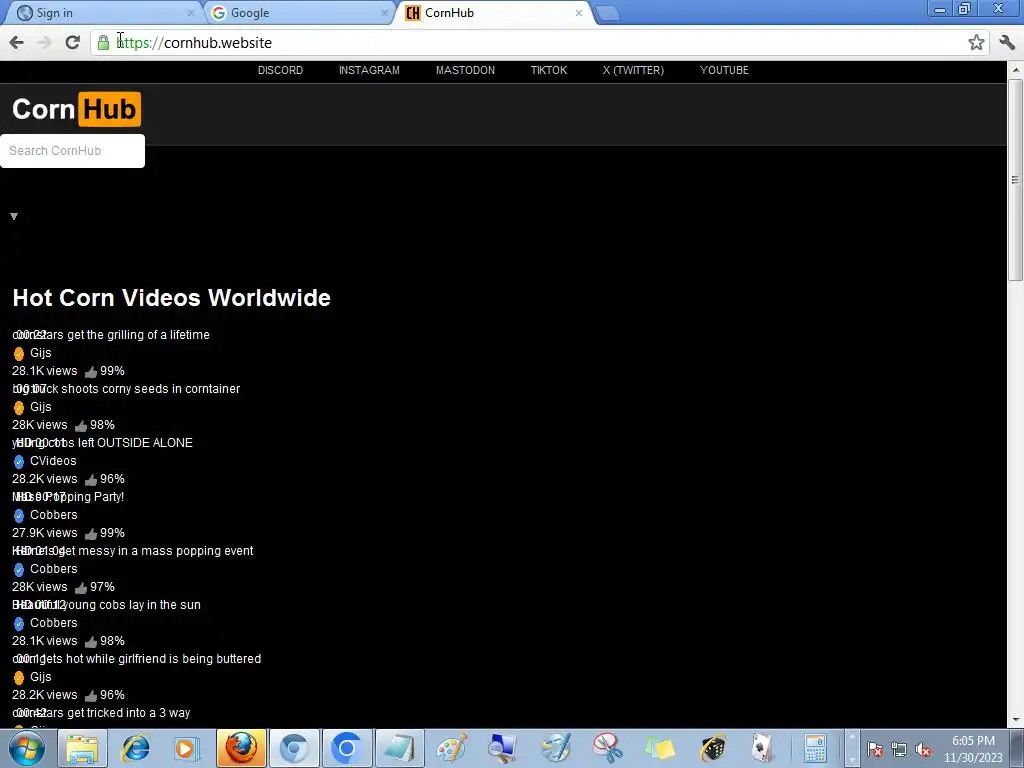1024x768 pixels.
Task: Open the Windows Start menu
Action: [x=26, y=748]
